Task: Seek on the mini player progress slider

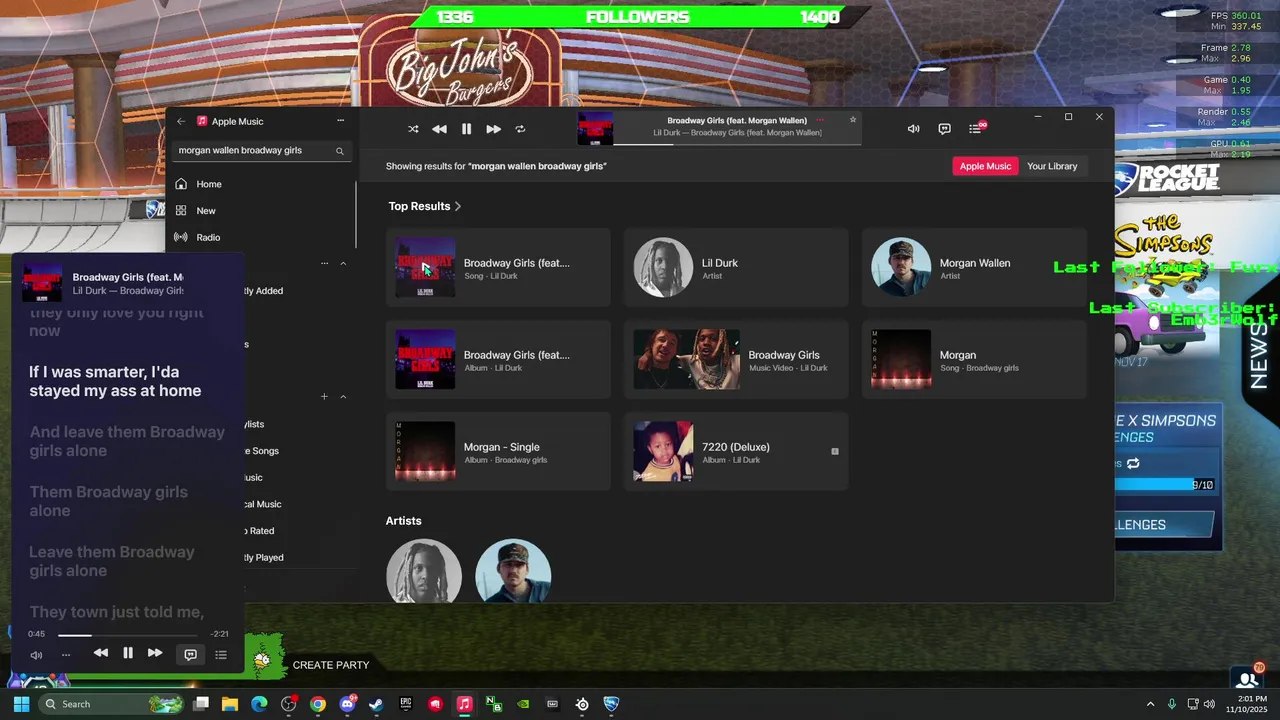Action: 127,635
